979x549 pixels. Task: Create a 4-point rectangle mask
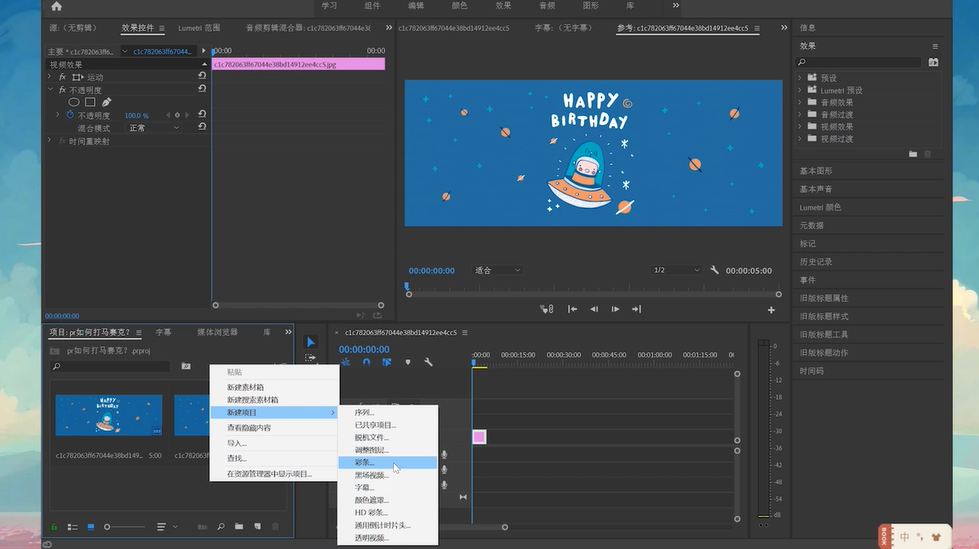tap(90, 102)
